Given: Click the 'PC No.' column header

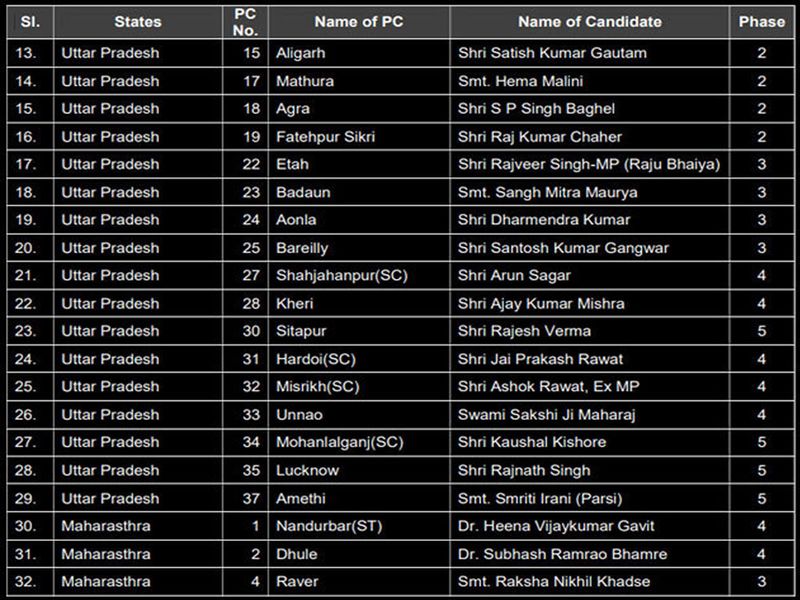Looking at the screenshot, I should pos(245,21).
